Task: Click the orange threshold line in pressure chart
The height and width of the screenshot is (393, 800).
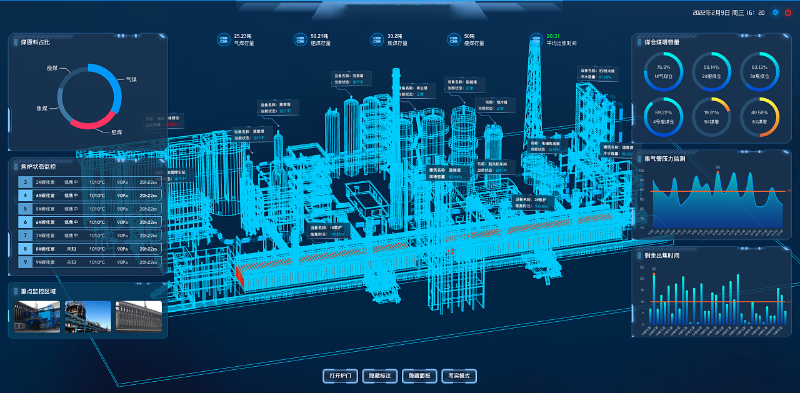Action: point(719,191)
